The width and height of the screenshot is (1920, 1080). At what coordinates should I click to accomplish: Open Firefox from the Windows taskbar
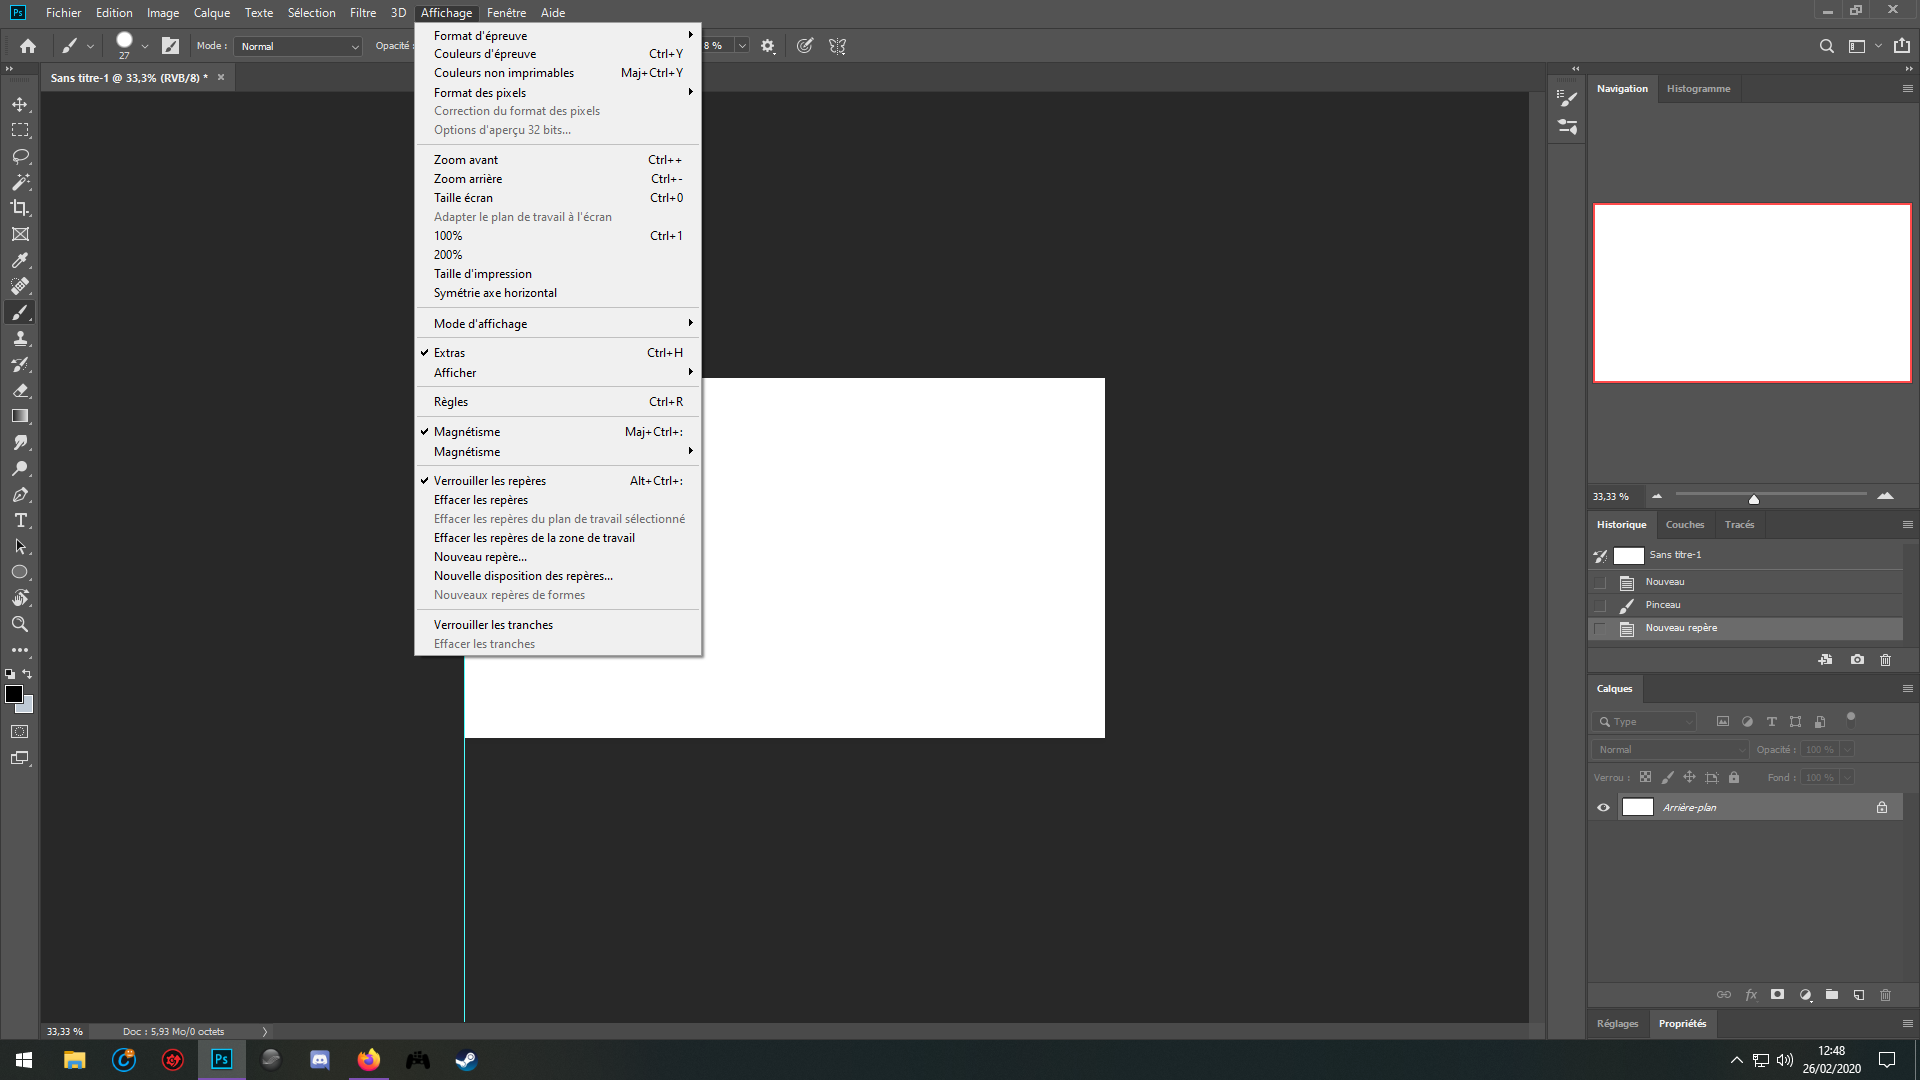(x=369, y=1060)
